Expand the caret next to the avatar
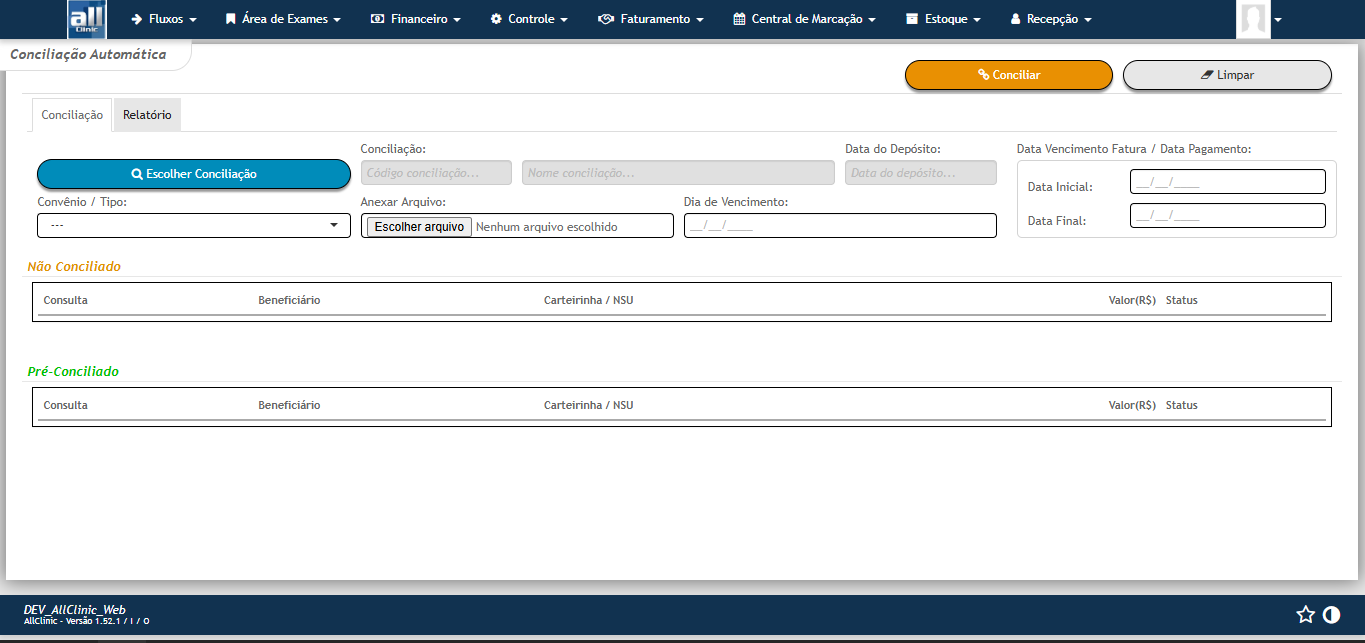 1276,18
